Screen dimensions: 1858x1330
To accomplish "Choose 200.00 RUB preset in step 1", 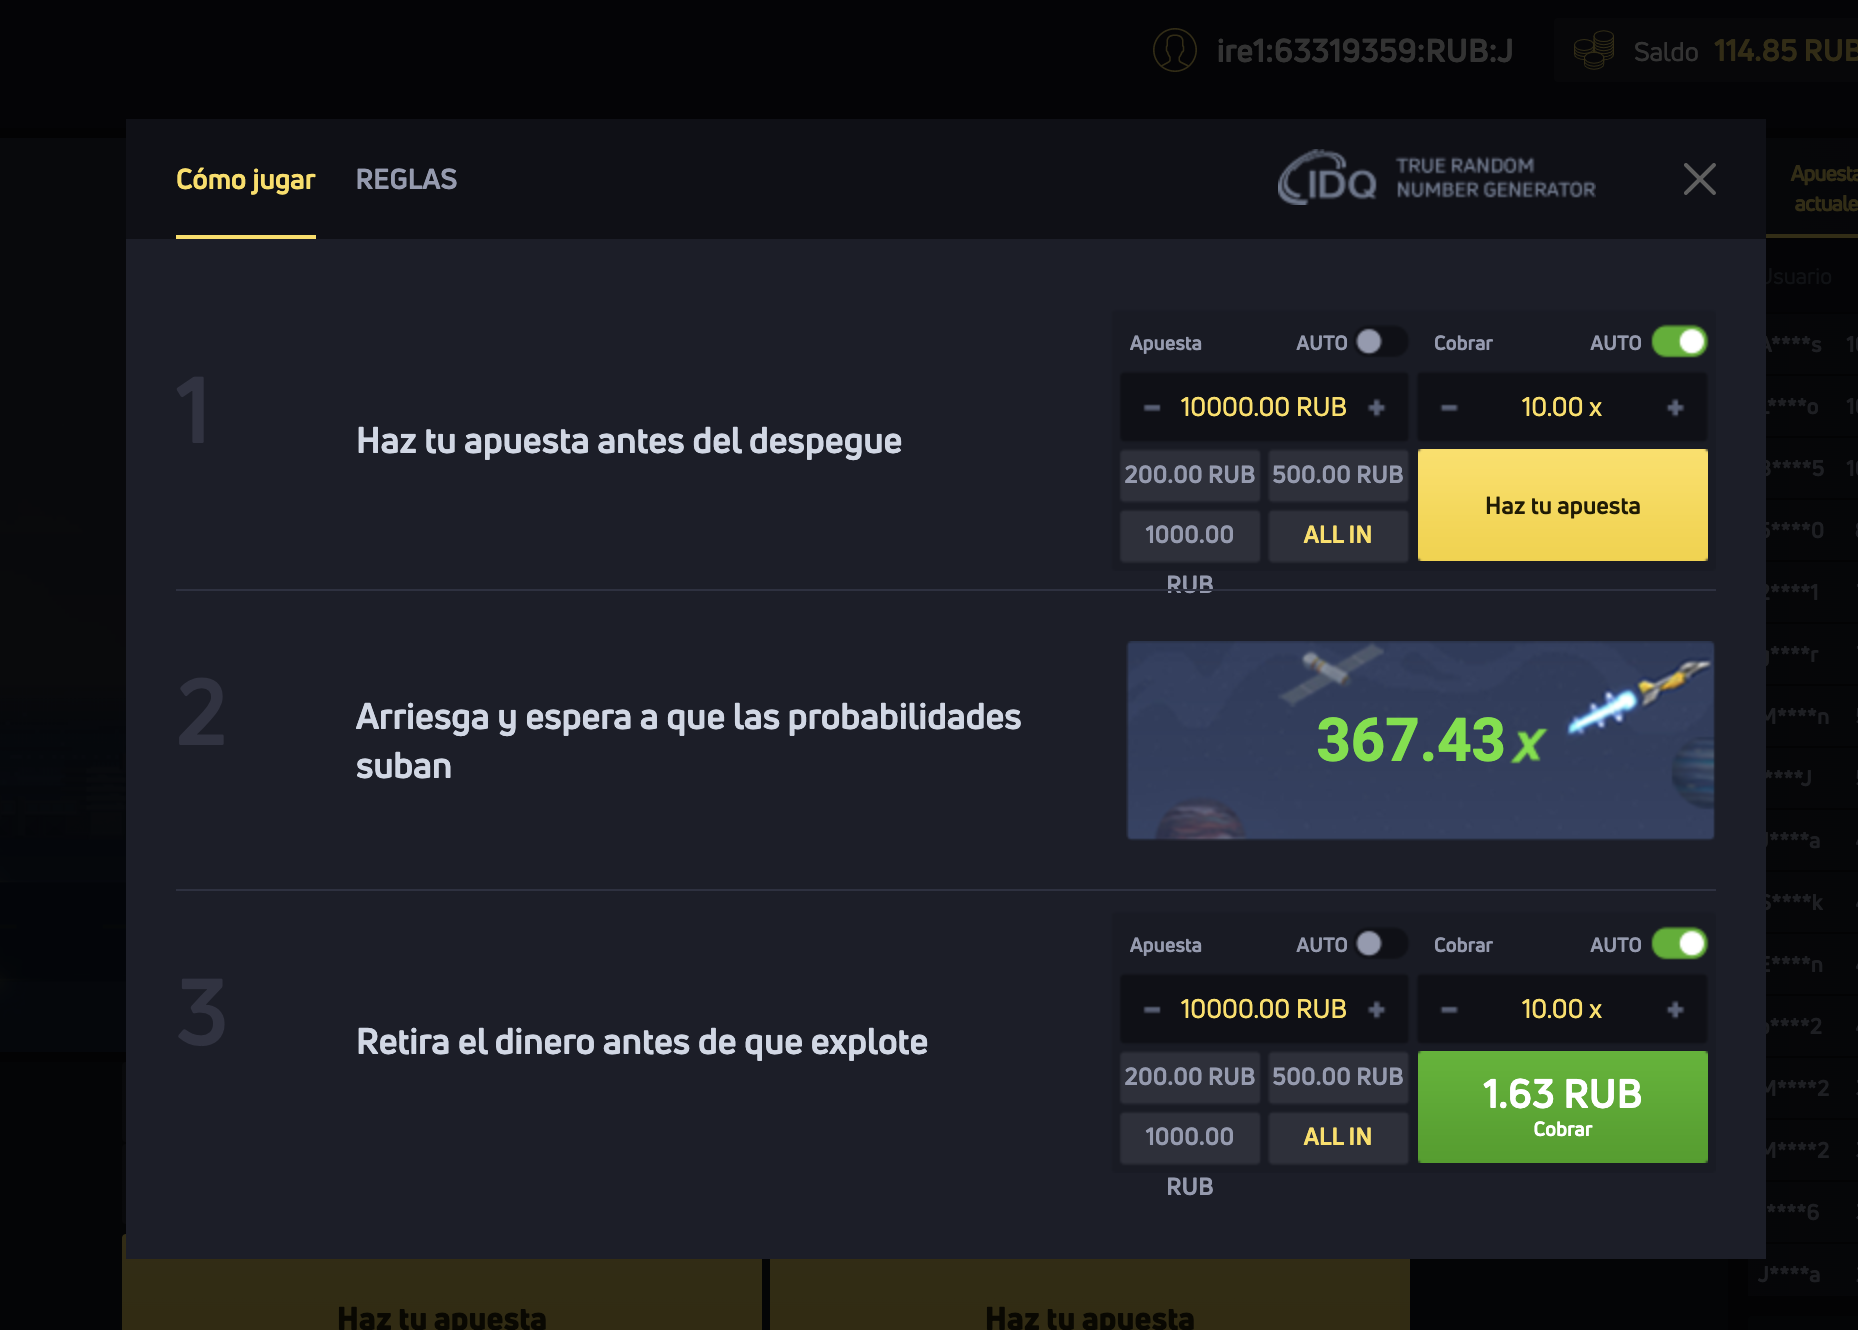I will (1189, 475).
